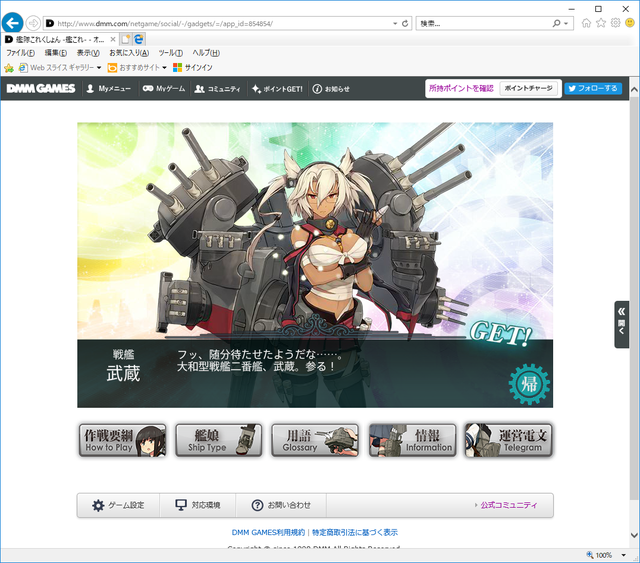Click the ポイントチャージ button
640x563 pixels.
pos(529,88)
